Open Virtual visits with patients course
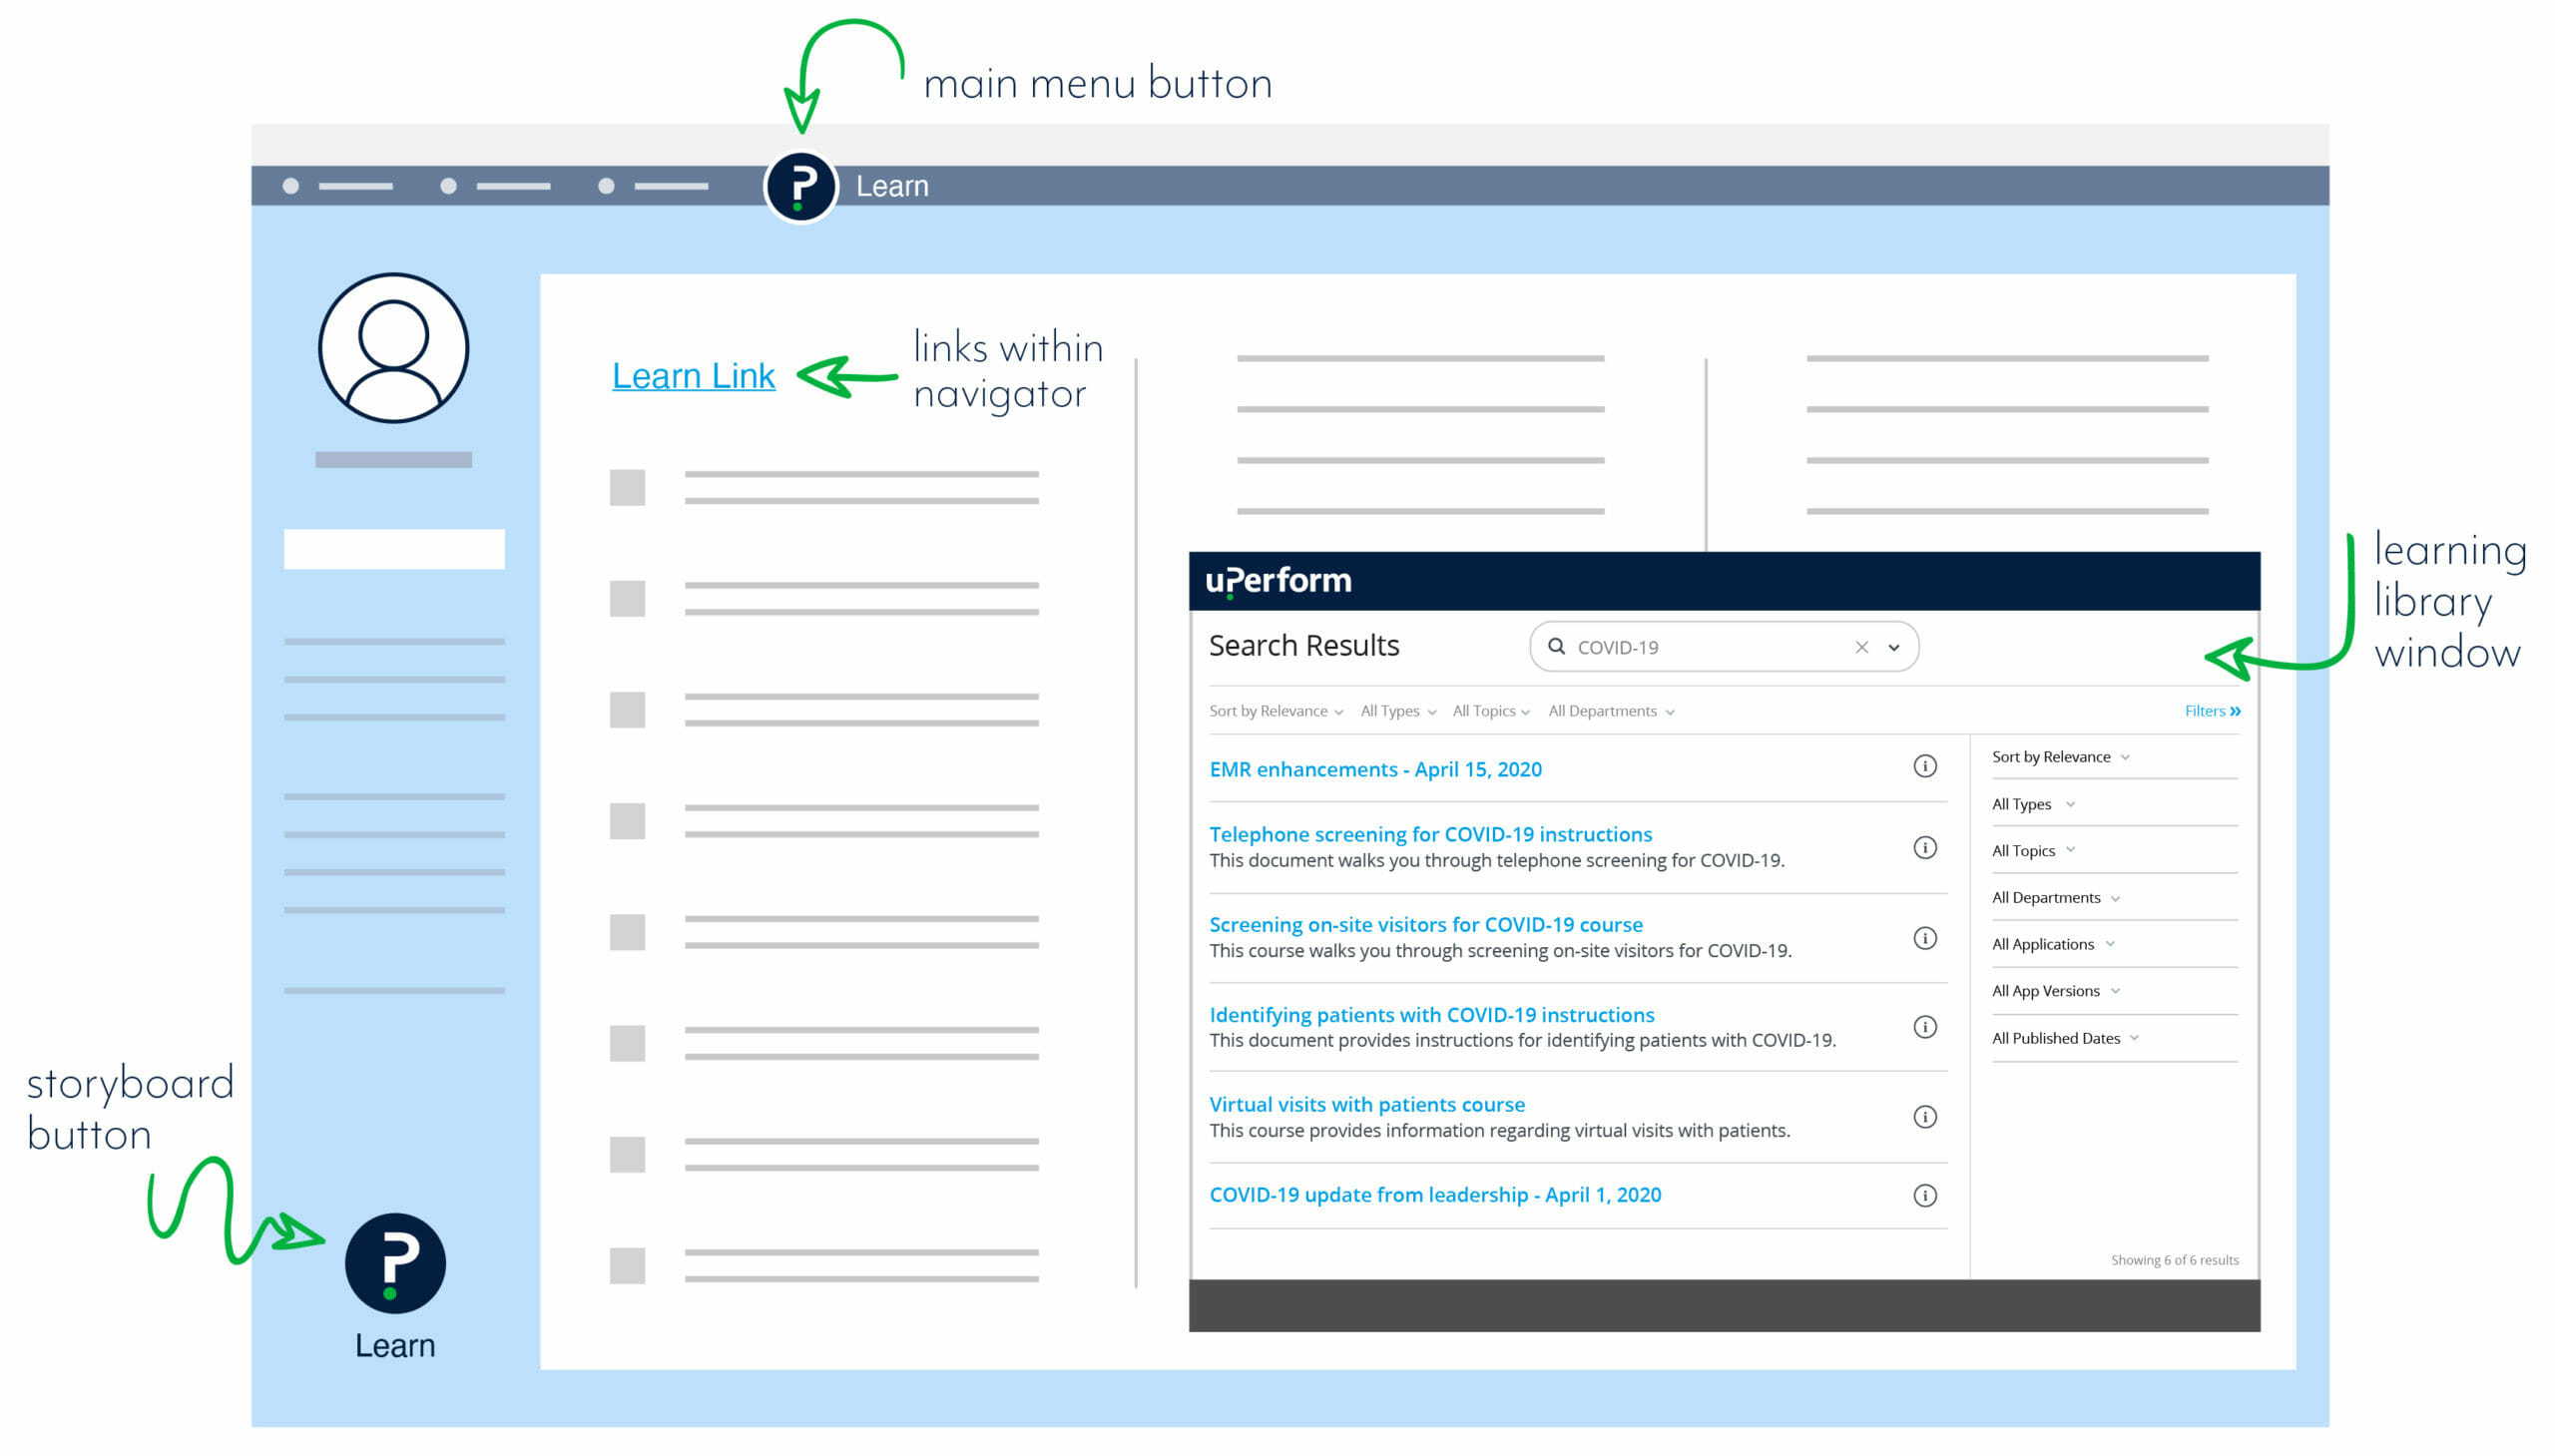 [x=1366, y=1104]
